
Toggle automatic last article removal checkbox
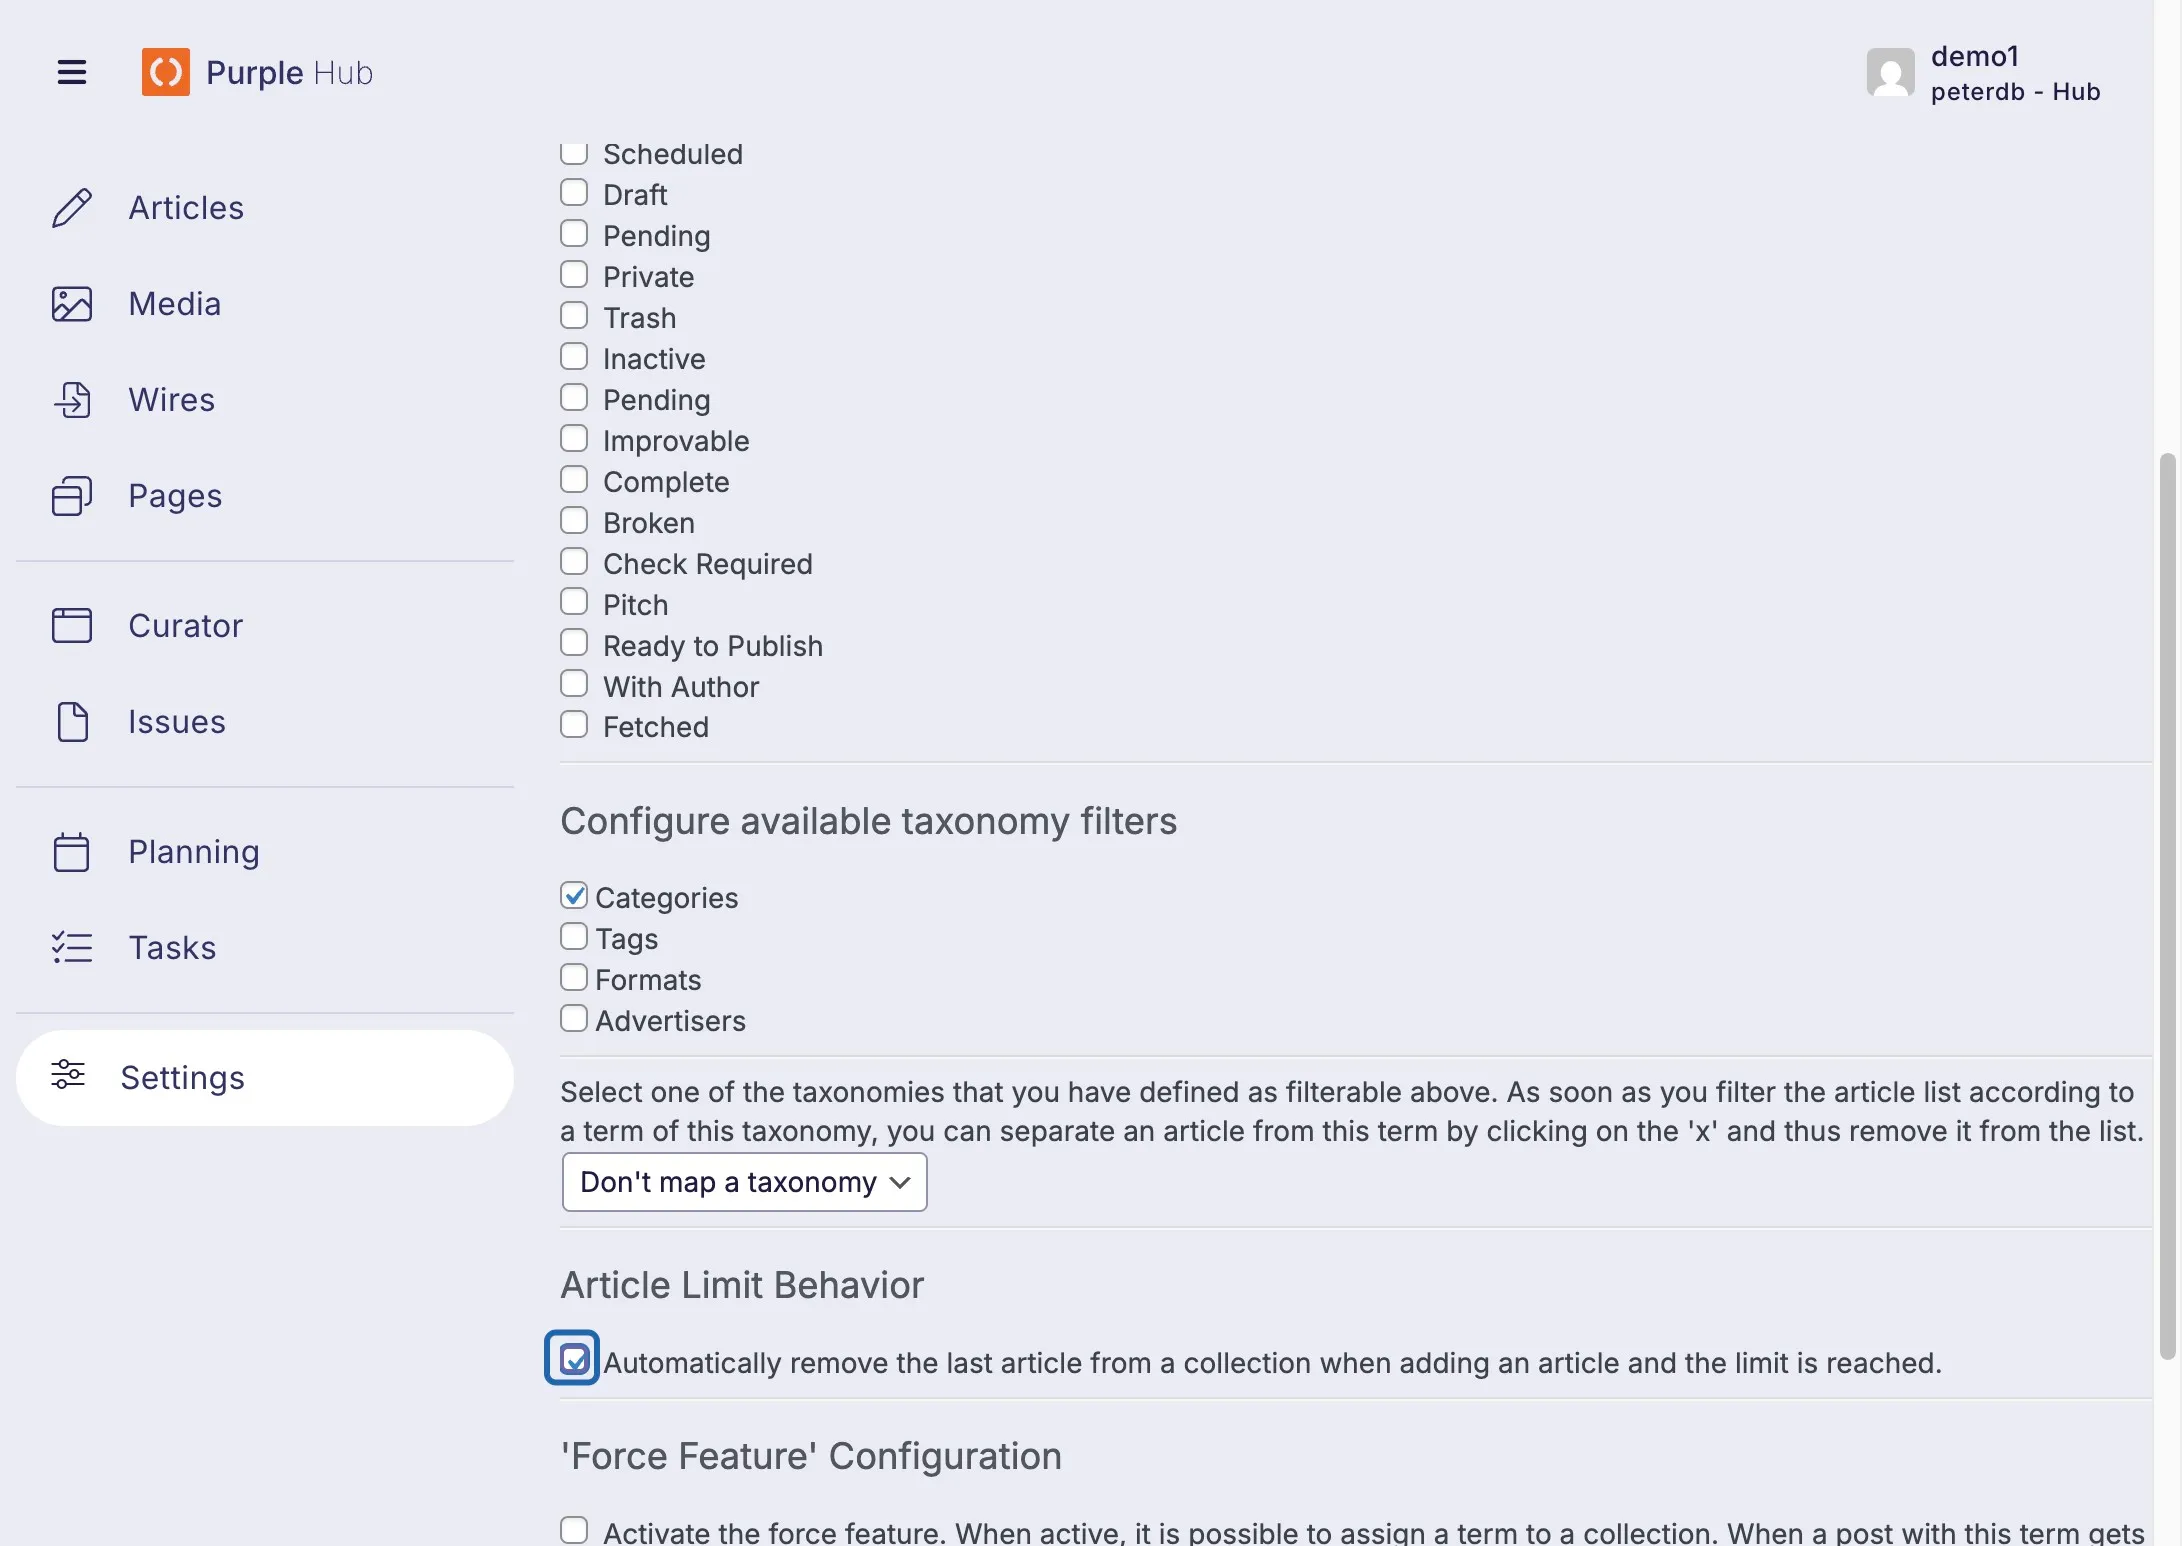tap(574, 1359)
